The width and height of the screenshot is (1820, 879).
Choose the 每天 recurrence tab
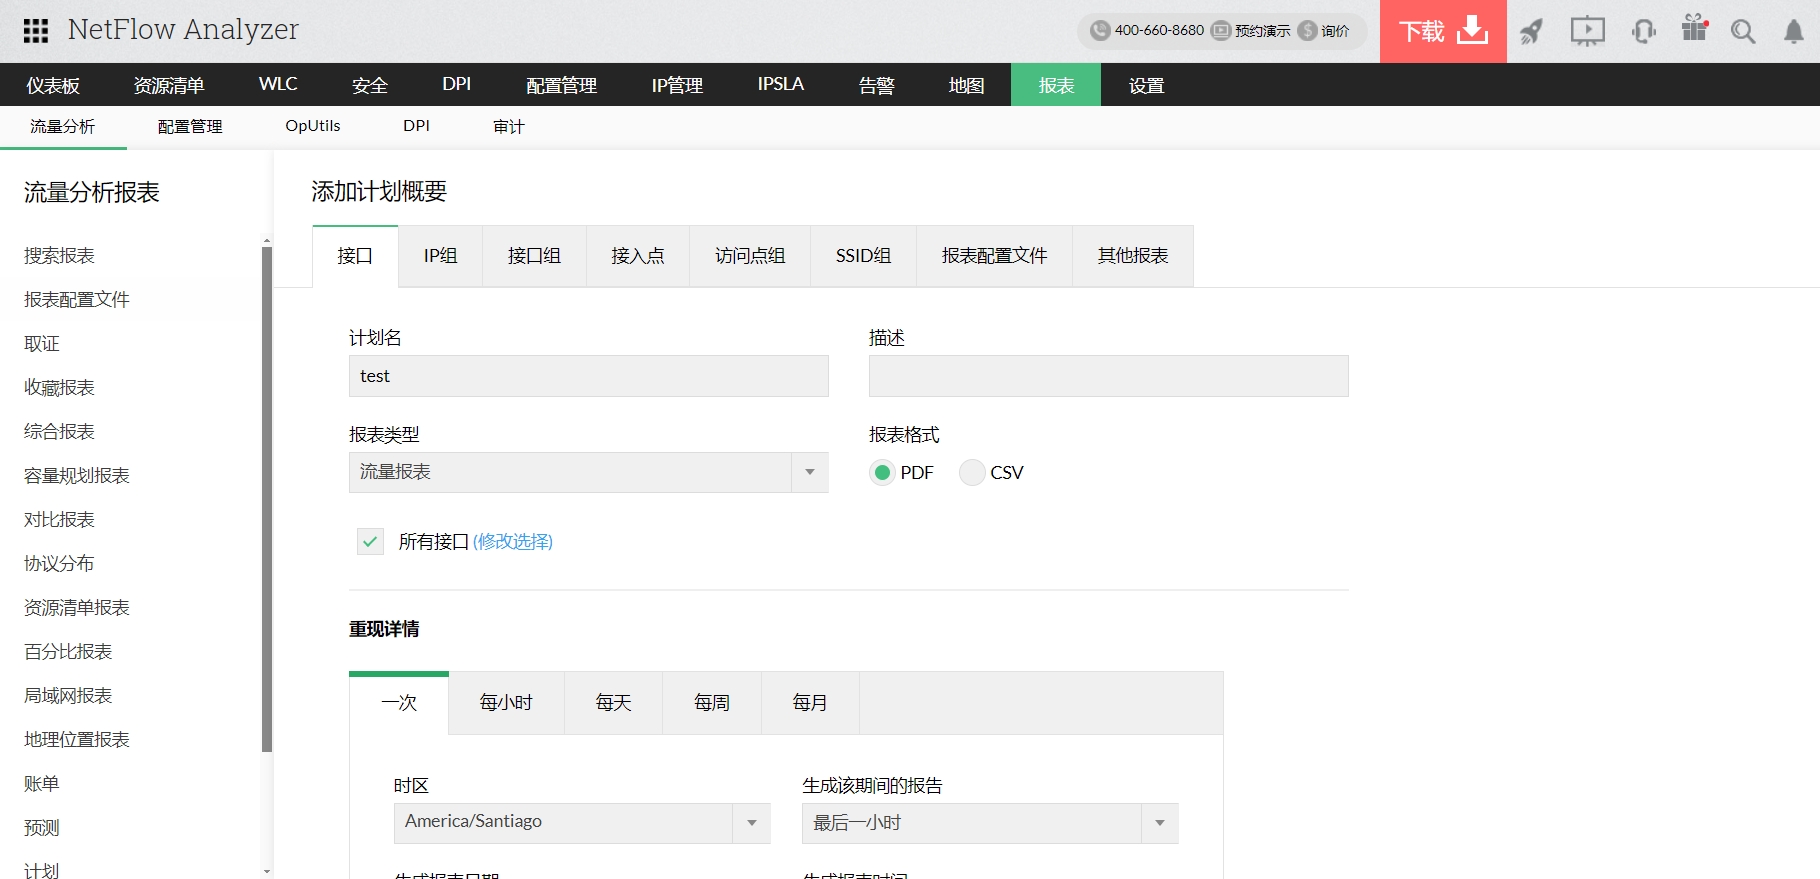coord(614,703)
